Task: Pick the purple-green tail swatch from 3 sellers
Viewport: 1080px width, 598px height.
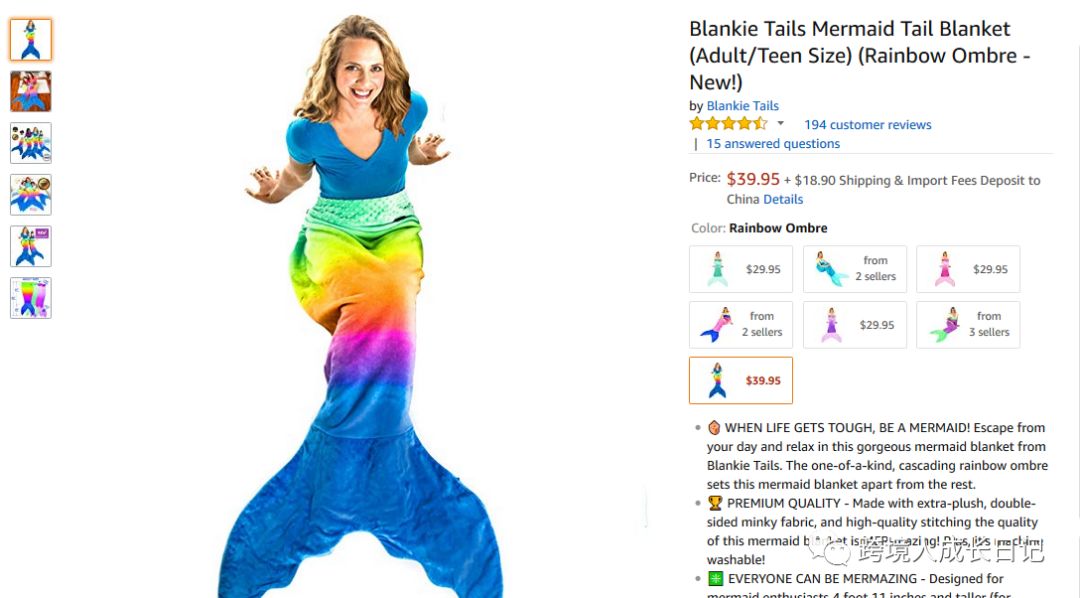Action: (968, 324)
